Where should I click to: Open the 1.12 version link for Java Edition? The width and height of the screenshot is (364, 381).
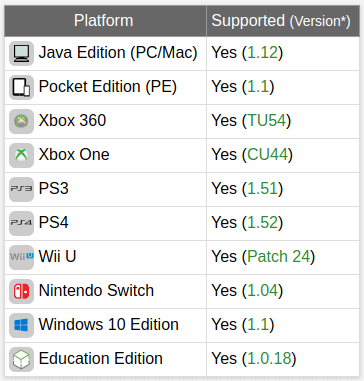[262, 53]
